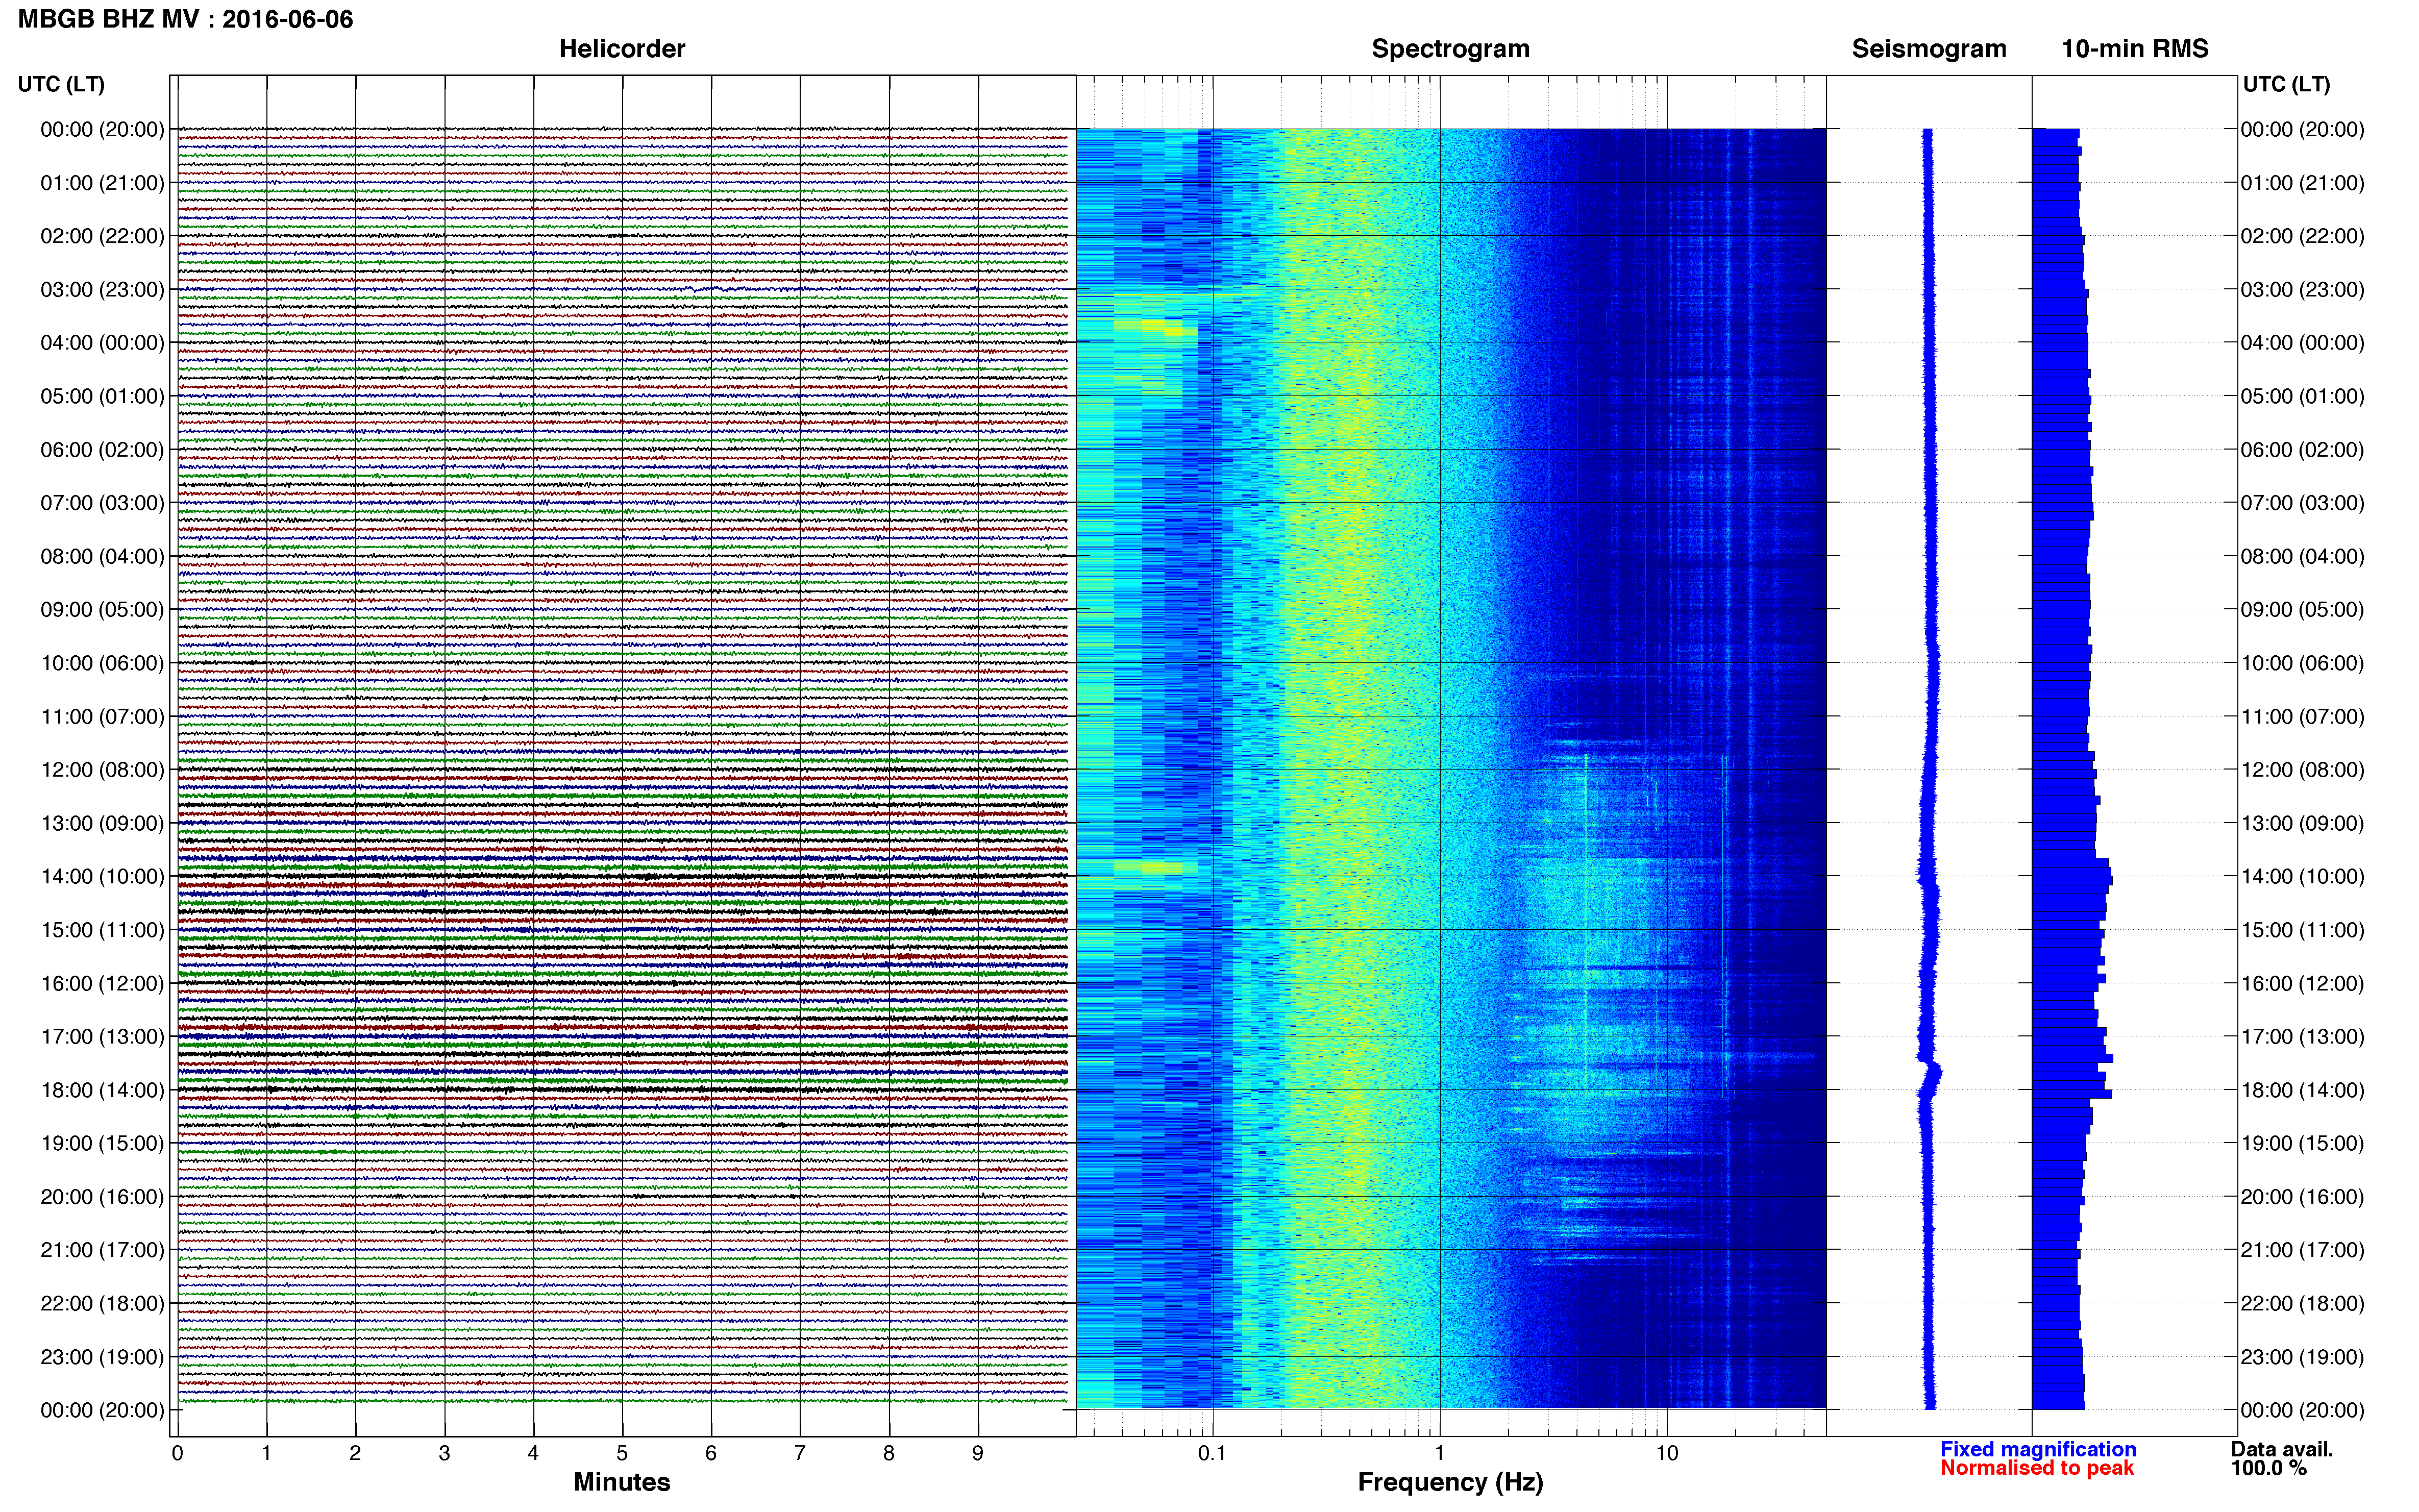
Task: Click the "3" tick on the Minutes axis
Action: coord(444,1453)
